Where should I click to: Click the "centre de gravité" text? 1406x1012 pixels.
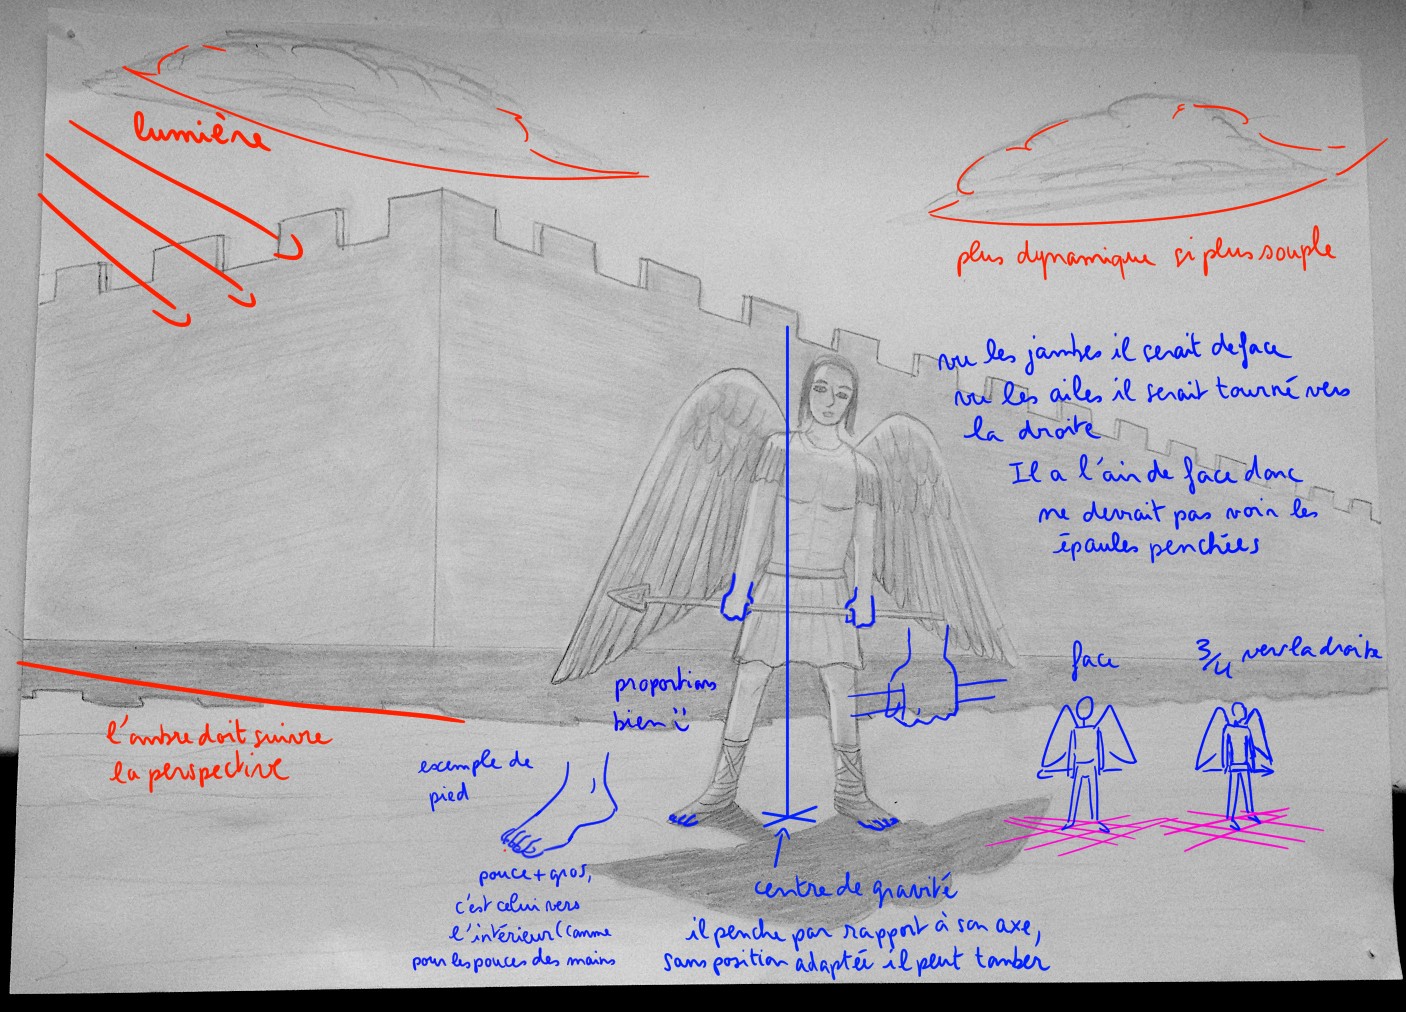(854, 890)
